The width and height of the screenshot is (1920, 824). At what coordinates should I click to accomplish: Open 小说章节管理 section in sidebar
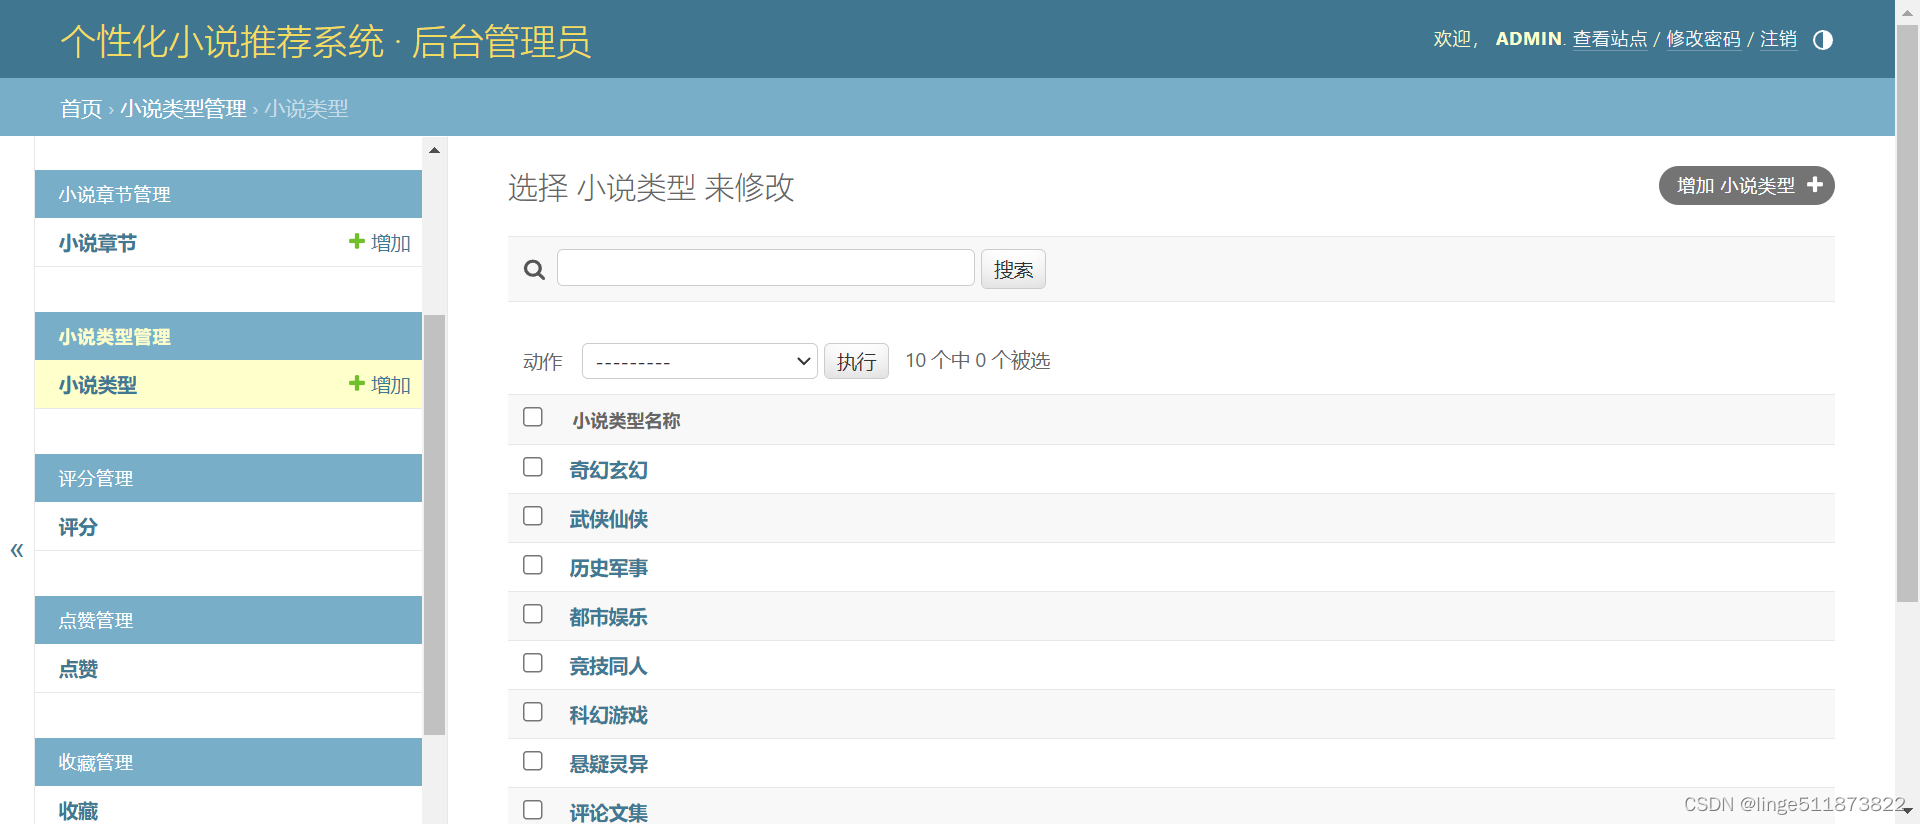click(x=114, y=195)
